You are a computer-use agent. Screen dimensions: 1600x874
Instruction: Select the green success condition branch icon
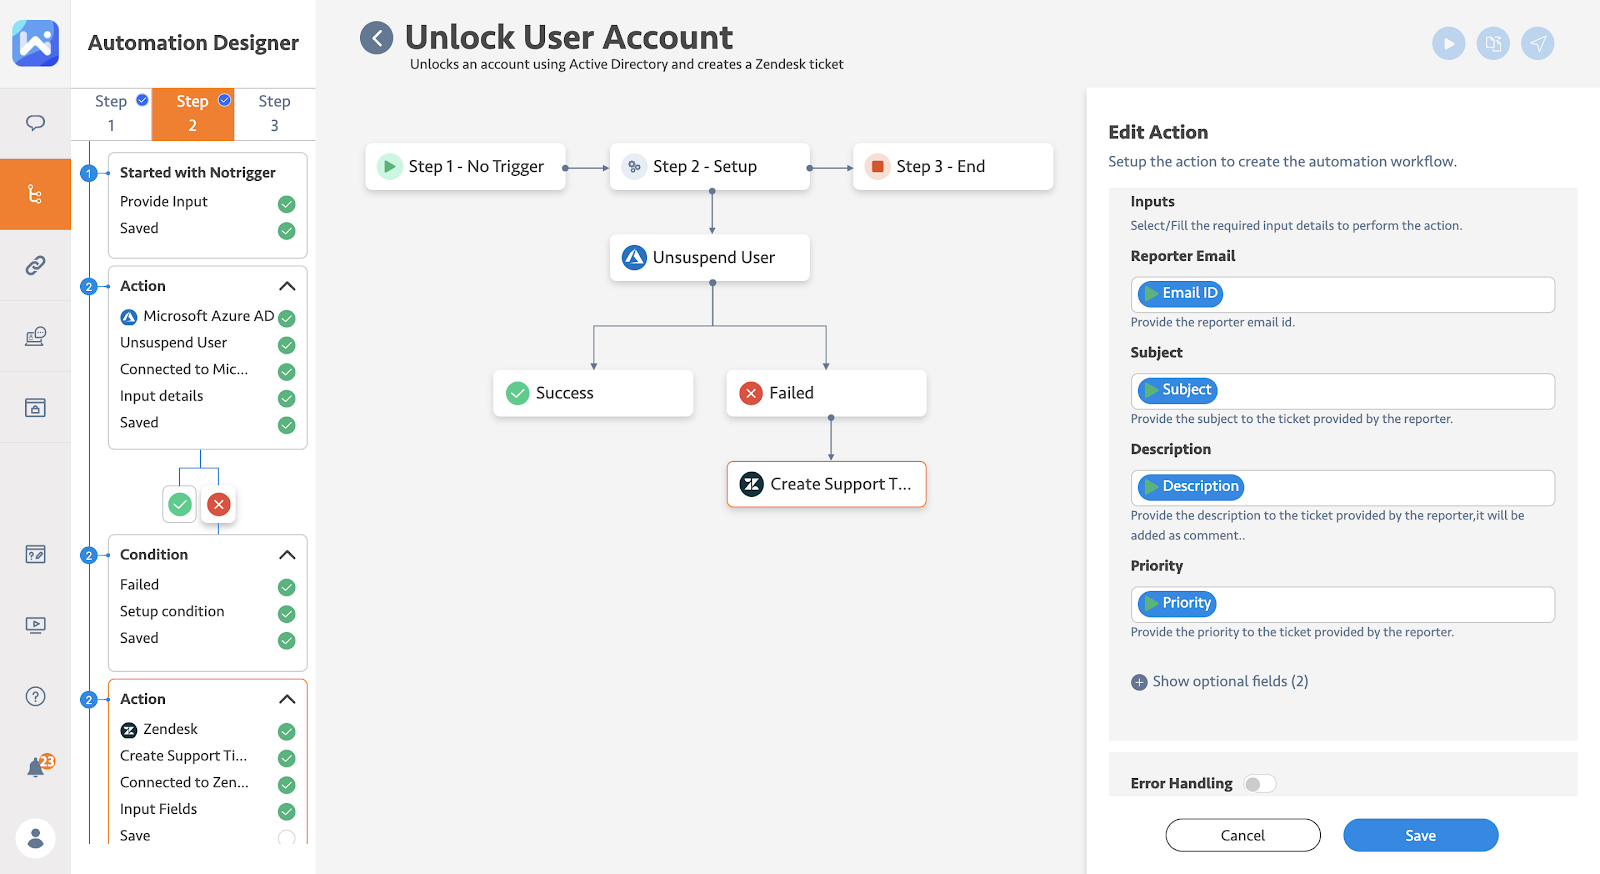[180, 505]
